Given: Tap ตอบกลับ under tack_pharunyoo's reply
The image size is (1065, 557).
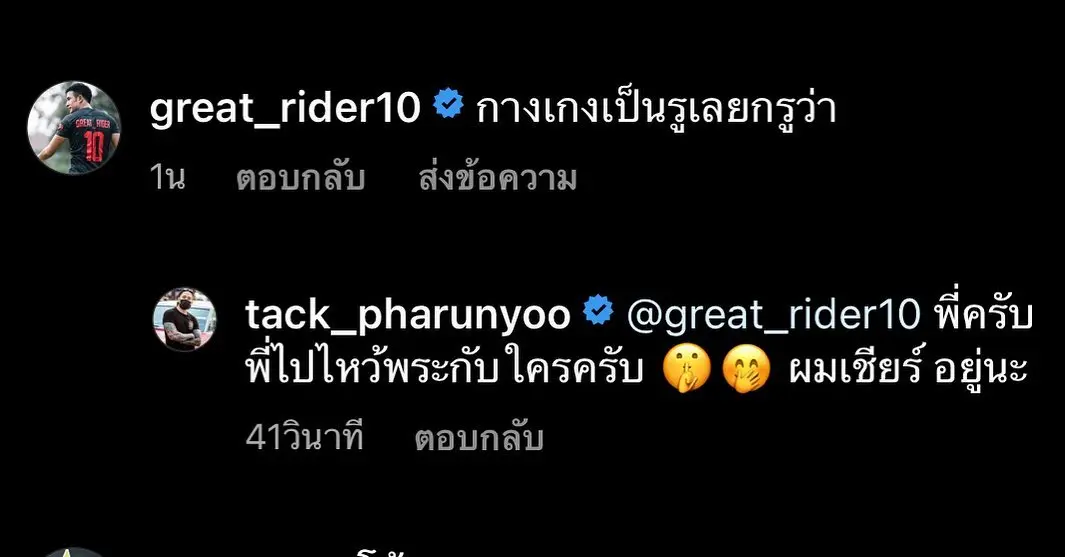Looking at the screenshot, I should (x=480, y=438).
